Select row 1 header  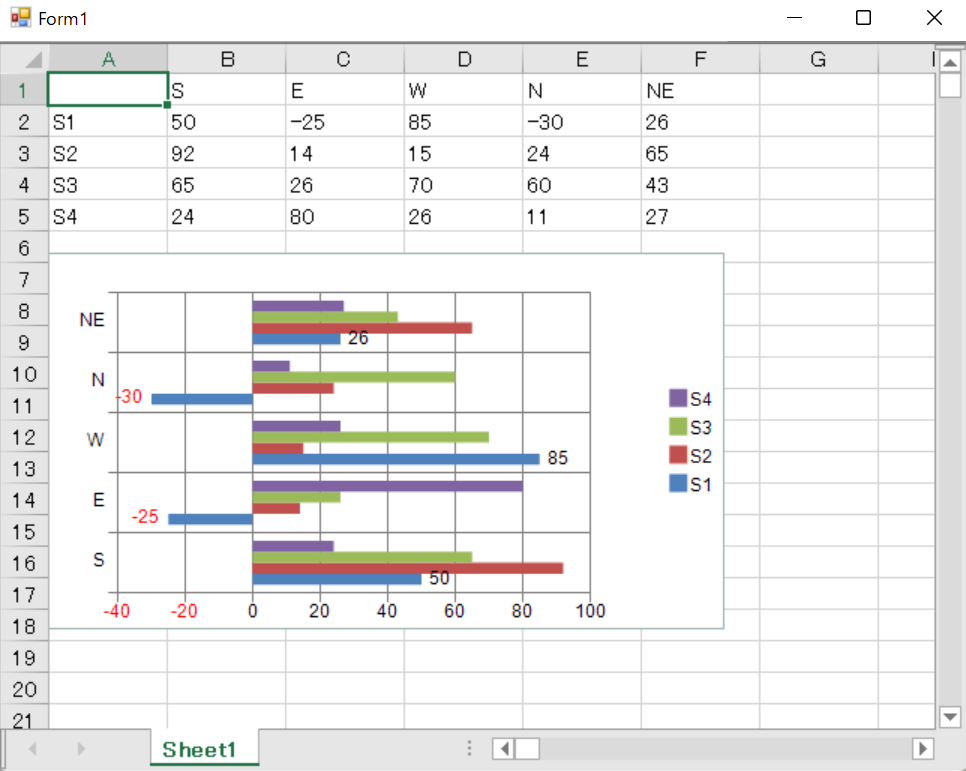click(x=24, y=91)
